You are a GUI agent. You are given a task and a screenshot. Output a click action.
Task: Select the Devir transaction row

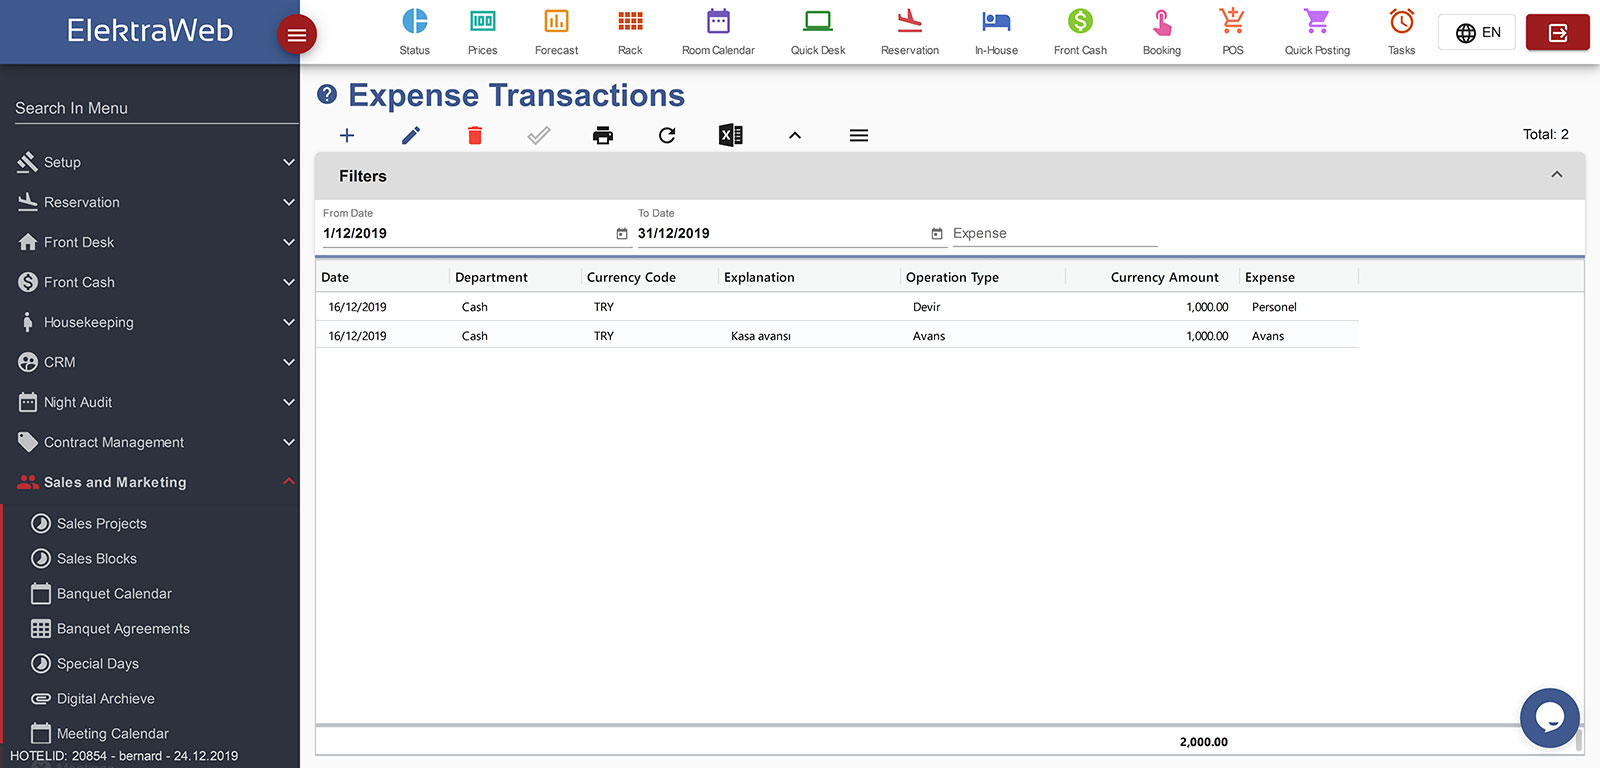pos(837,307)
